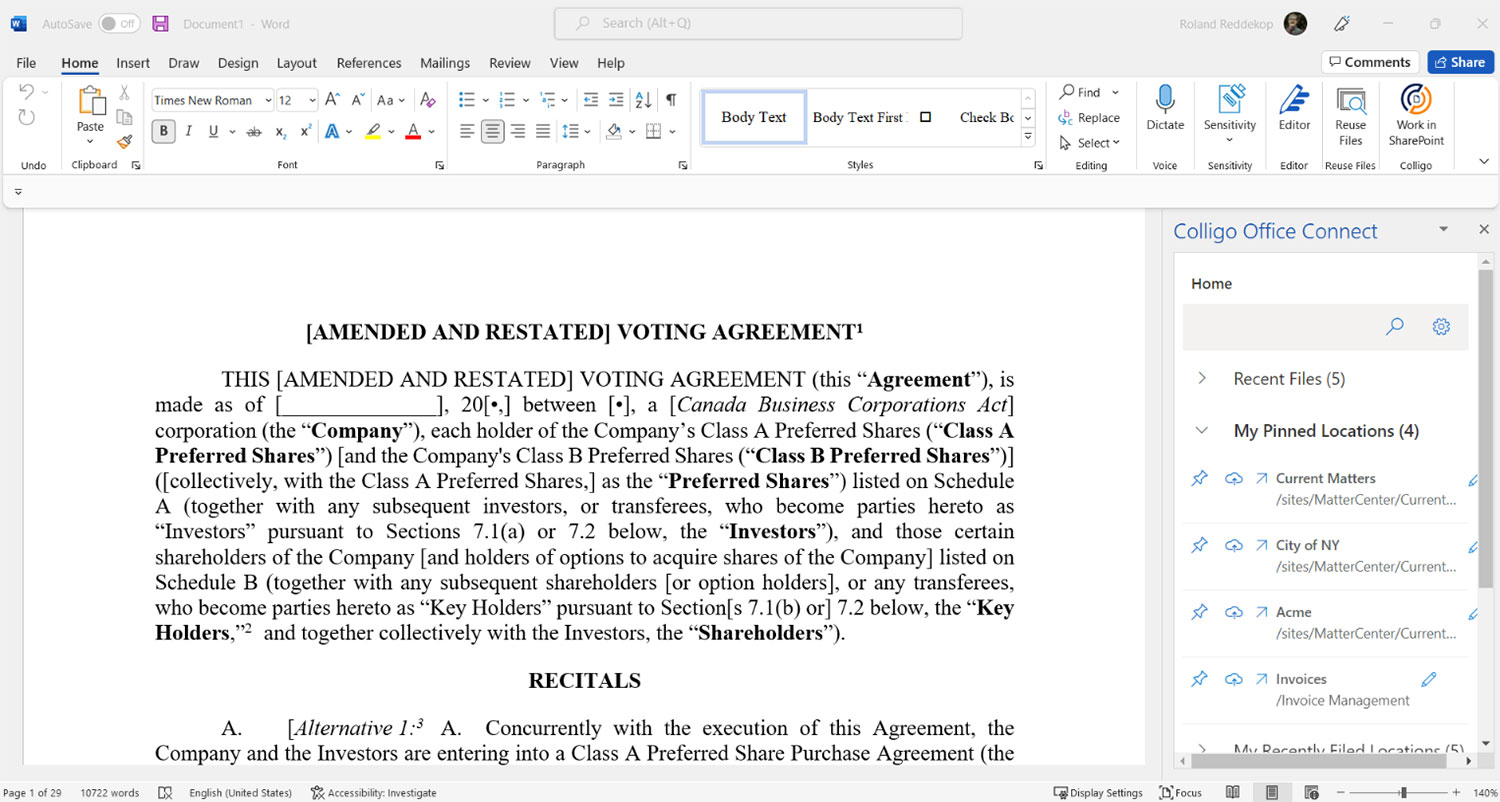Image resolution: width=1500 pixels, height=802 pixels.
Task: Click Colligo Work in SharePoint icon
Action: coord(1416,116)
